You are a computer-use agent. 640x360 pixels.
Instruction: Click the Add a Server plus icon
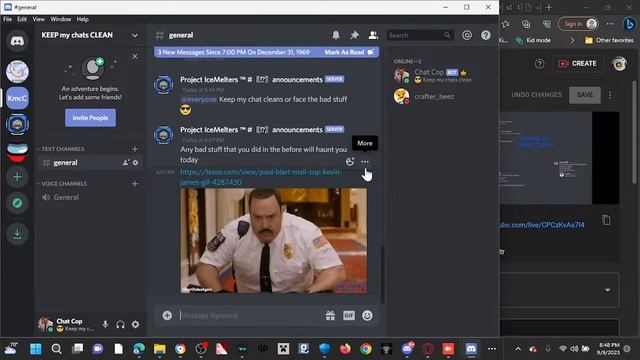point(17,177)
